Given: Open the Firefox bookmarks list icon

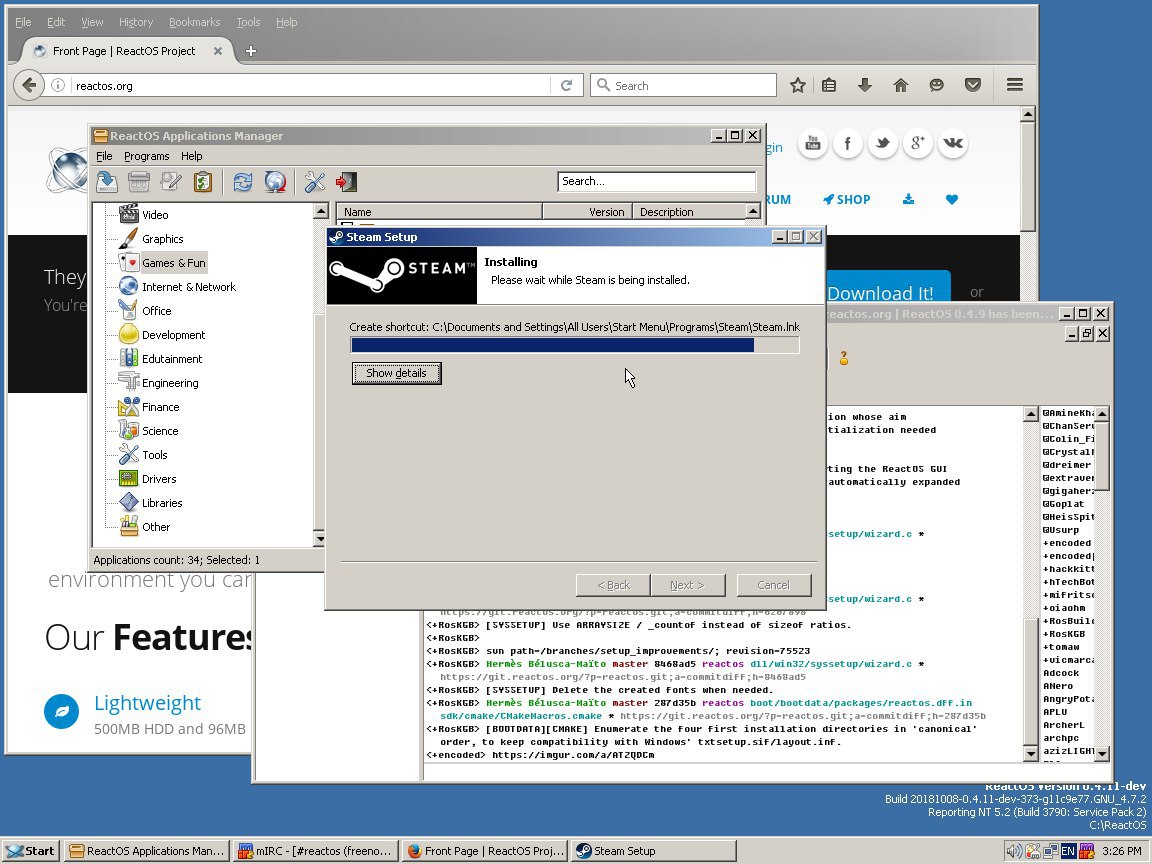Looking at the screenshot, I should point(829,85).
